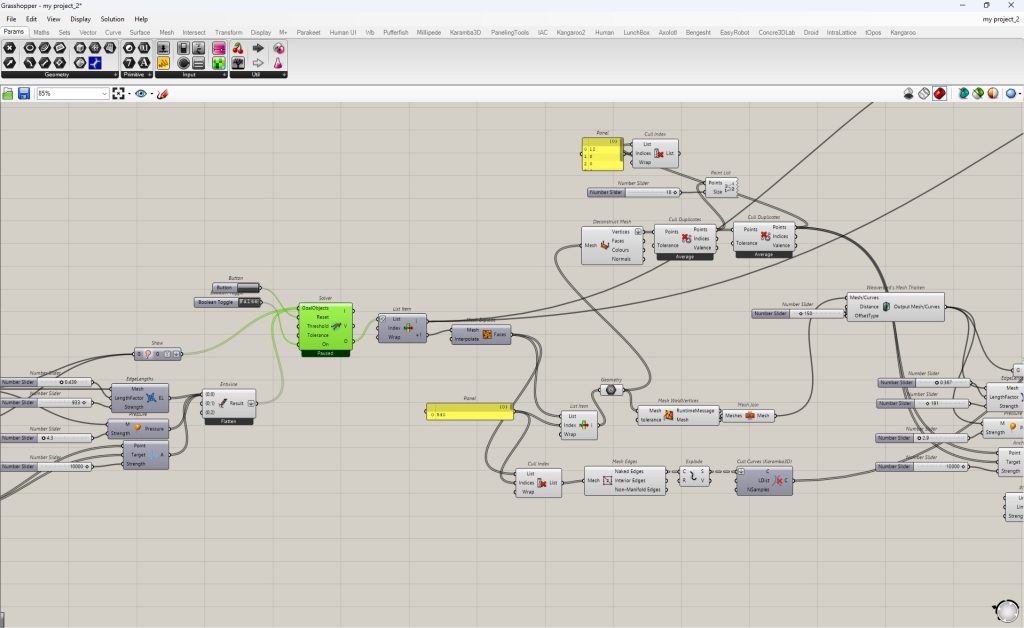Select the red shaded preview mode icon
The width and height of the screenshot is (1024, 628).
939,93
